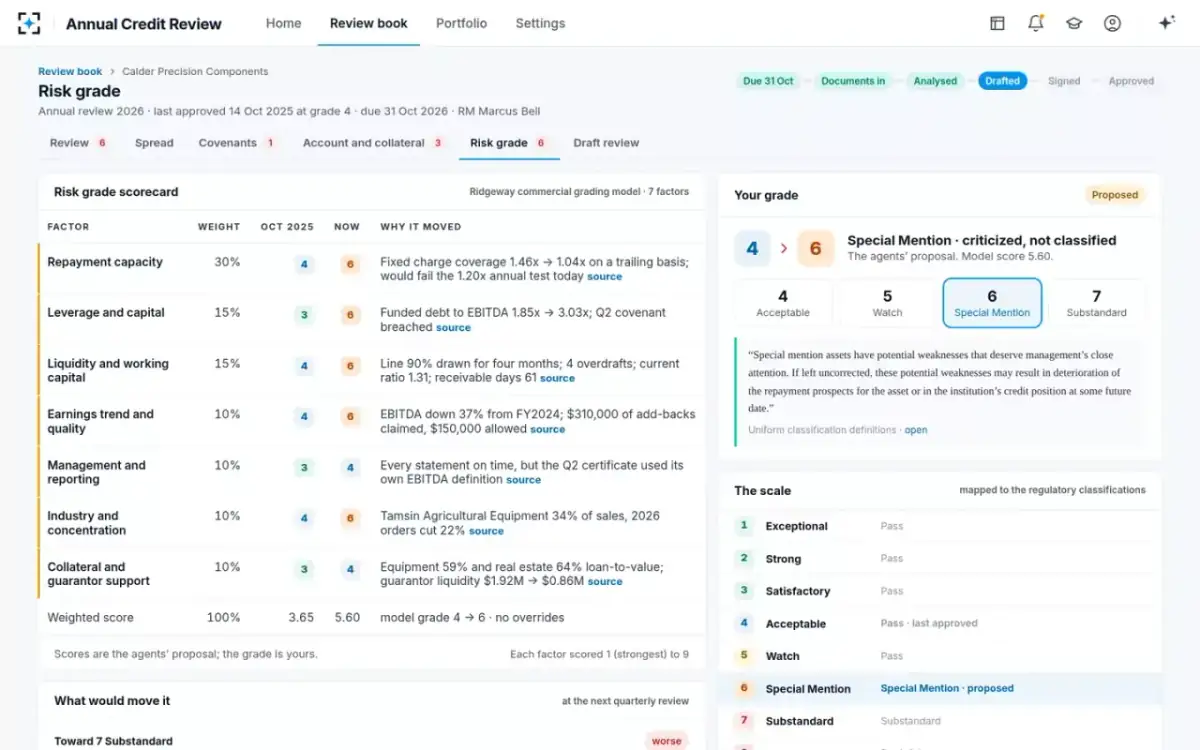Open source link for Industry and concentration
Image resolution: width=1200 pixels, height=750 pixels.
coord(486,531)
